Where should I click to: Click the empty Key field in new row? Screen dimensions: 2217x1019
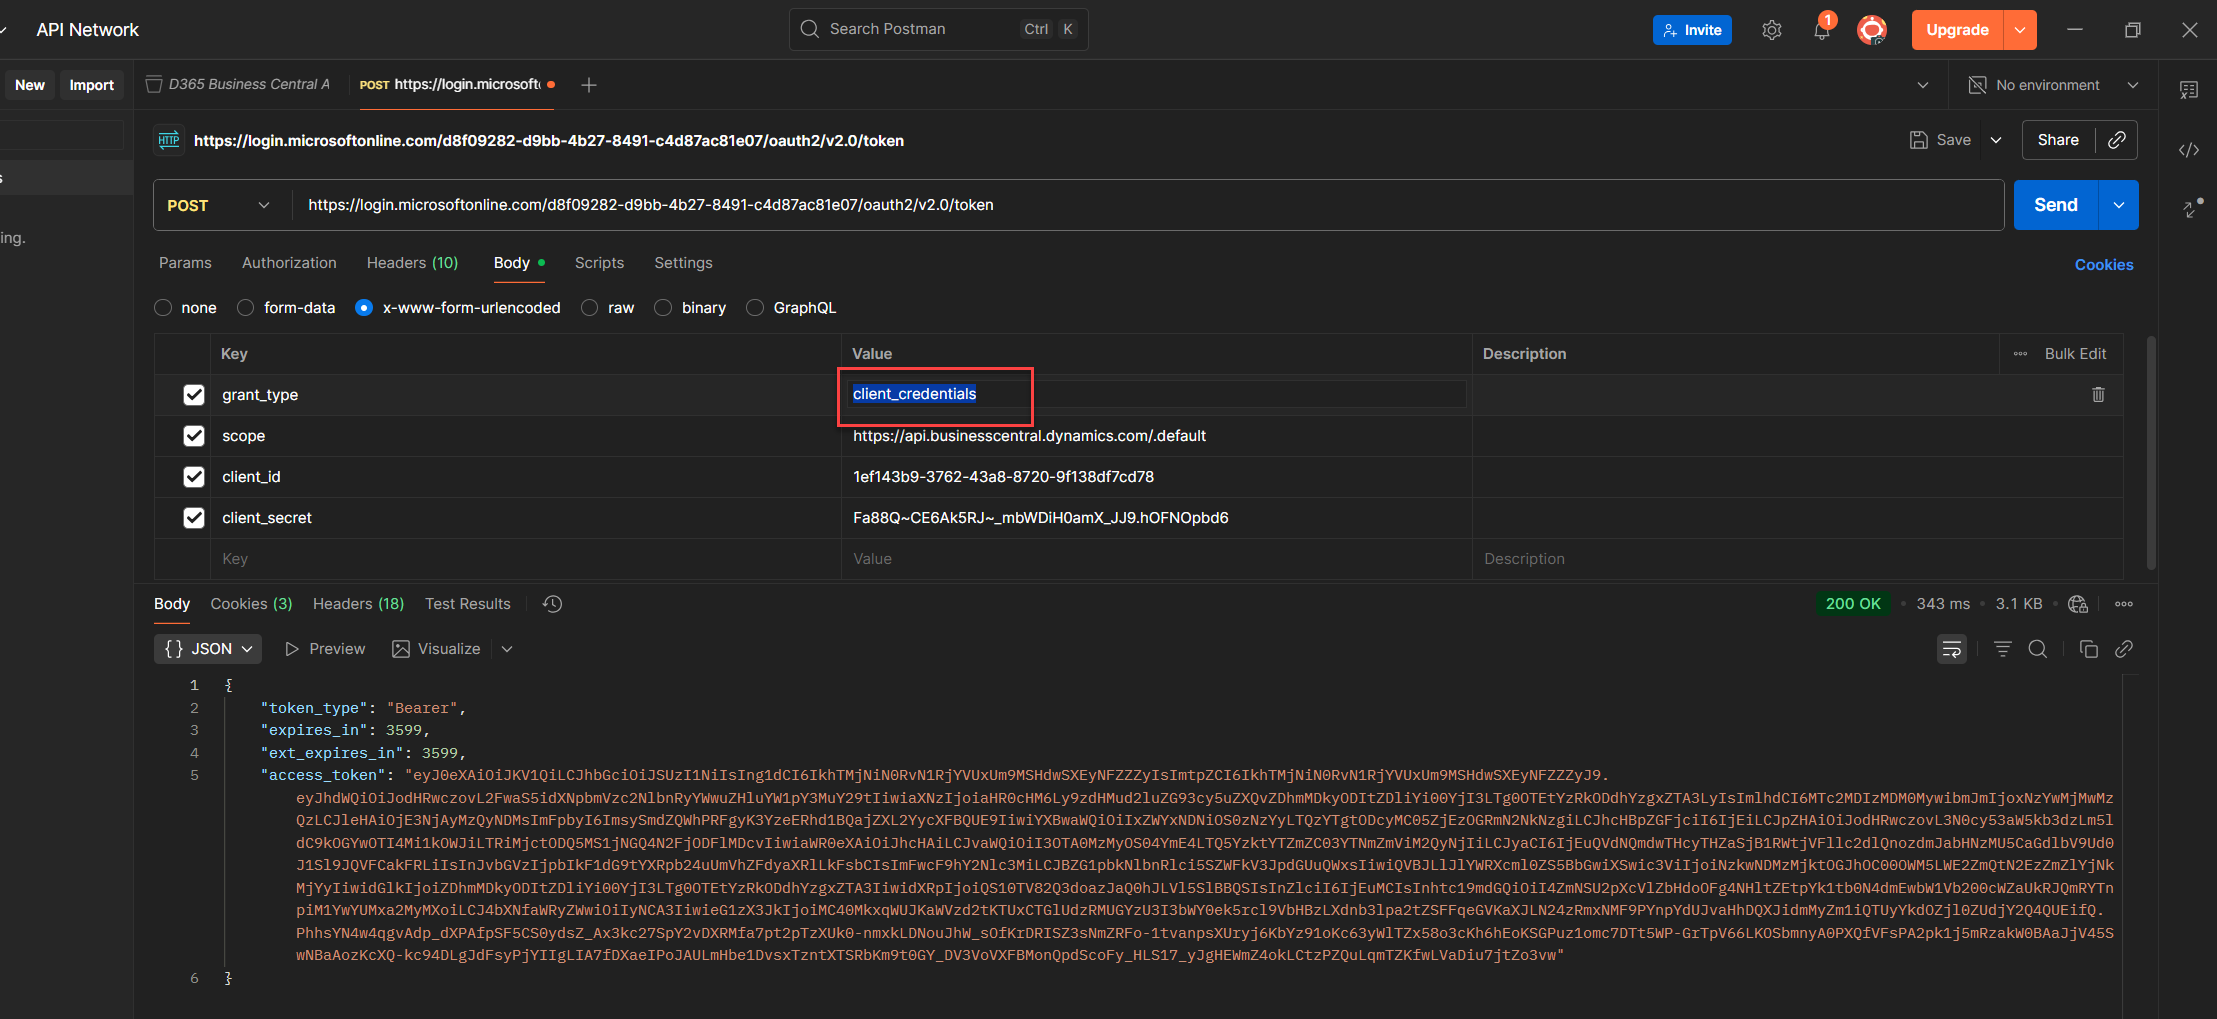point(527,559)
